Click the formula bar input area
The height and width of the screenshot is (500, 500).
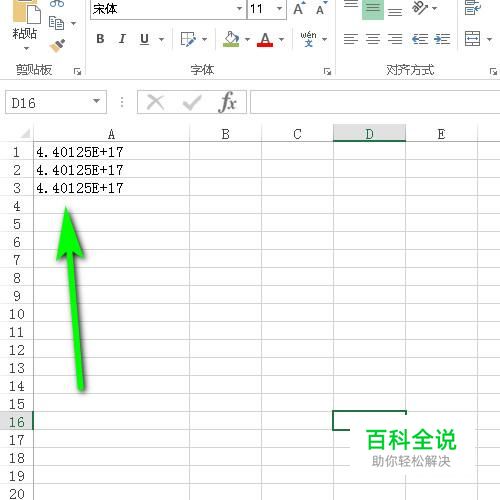pyautogui.click(x=375, y=102)
